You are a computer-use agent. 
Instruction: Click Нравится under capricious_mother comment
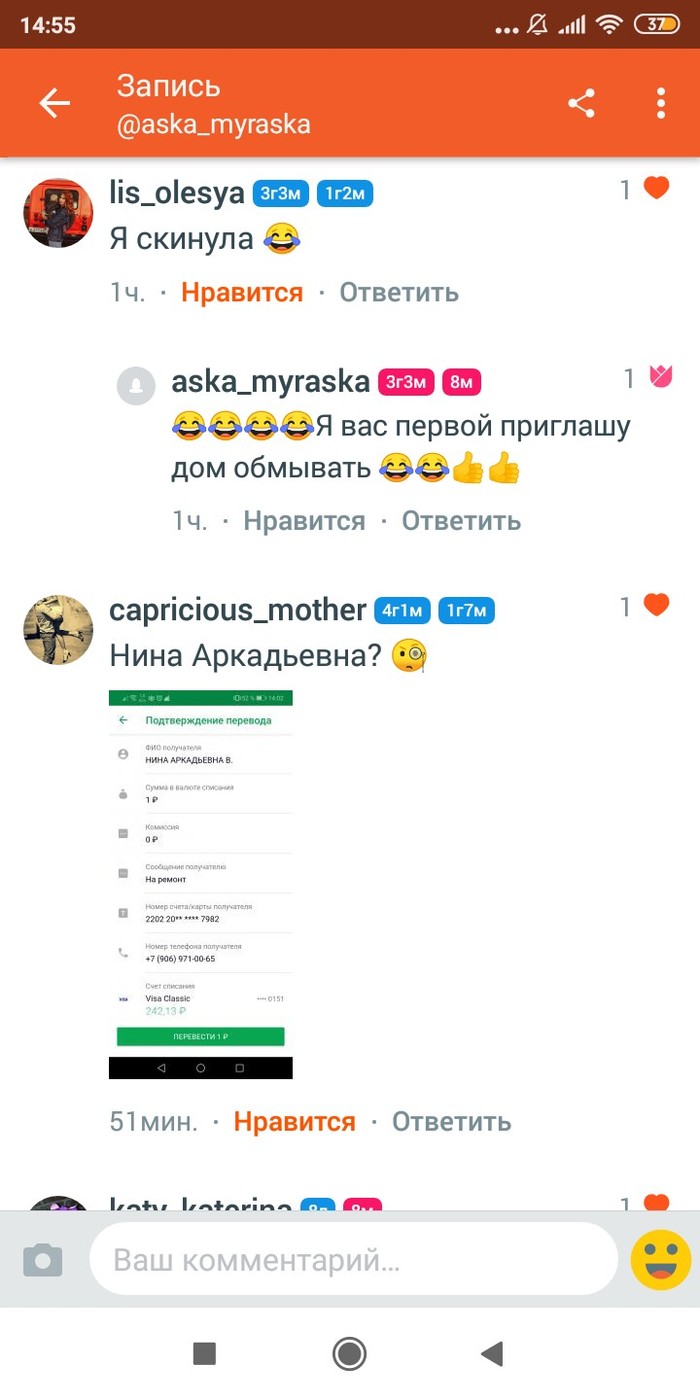click(x=295, y=1122)
